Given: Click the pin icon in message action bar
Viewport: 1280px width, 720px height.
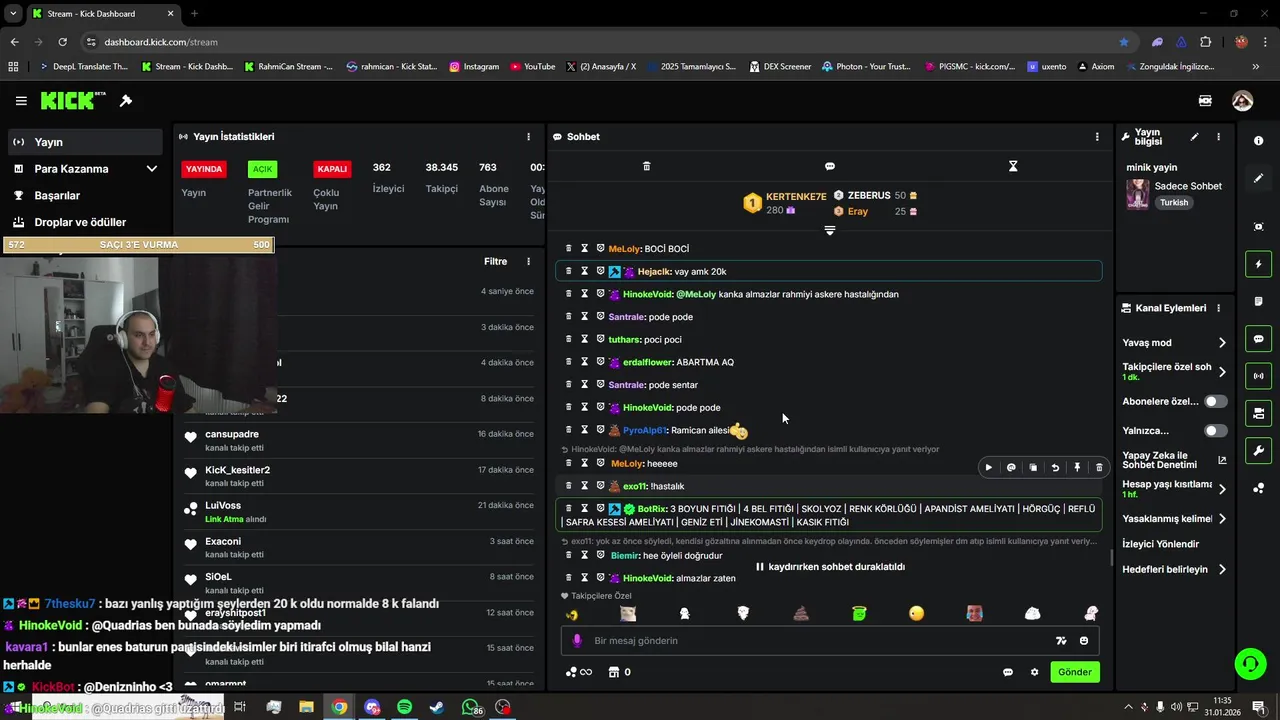Looking at the screenshot, I should point(1077,467).
